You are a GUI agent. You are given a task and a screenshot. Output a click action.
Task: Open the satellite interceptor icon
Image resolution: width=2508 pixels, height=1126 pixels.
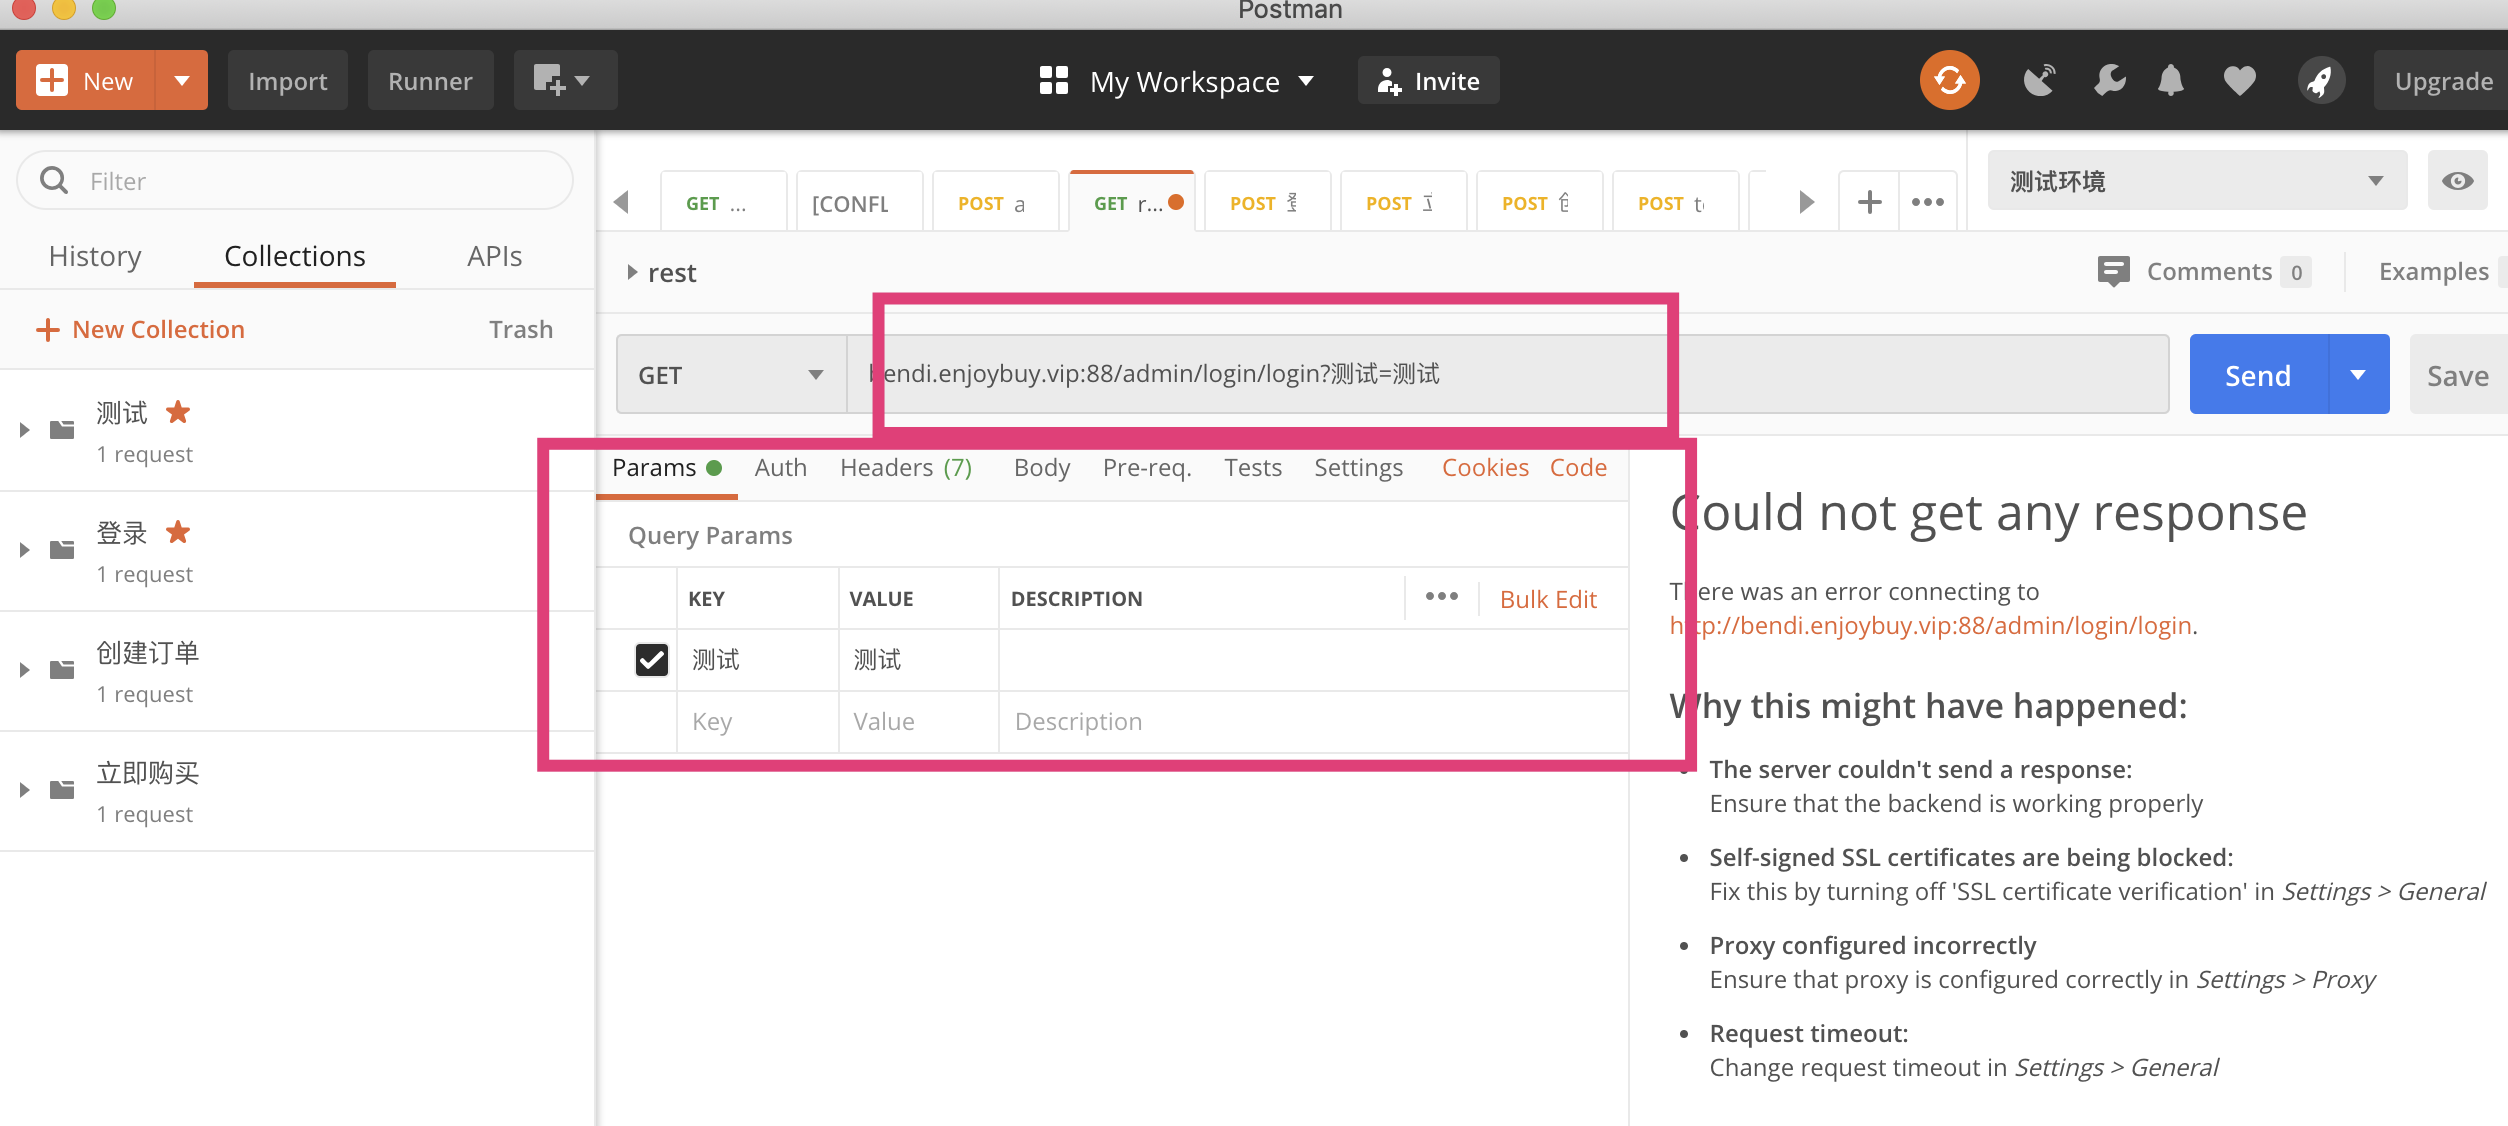(2039, 80)
